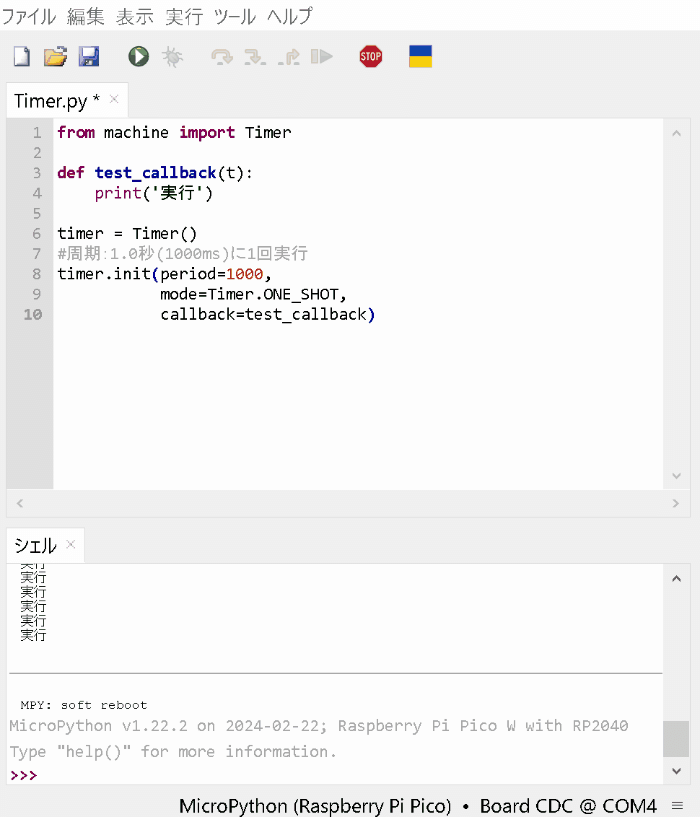Open the 実行 menu
The height and width of the screenshot is (817, 700).
184,16
